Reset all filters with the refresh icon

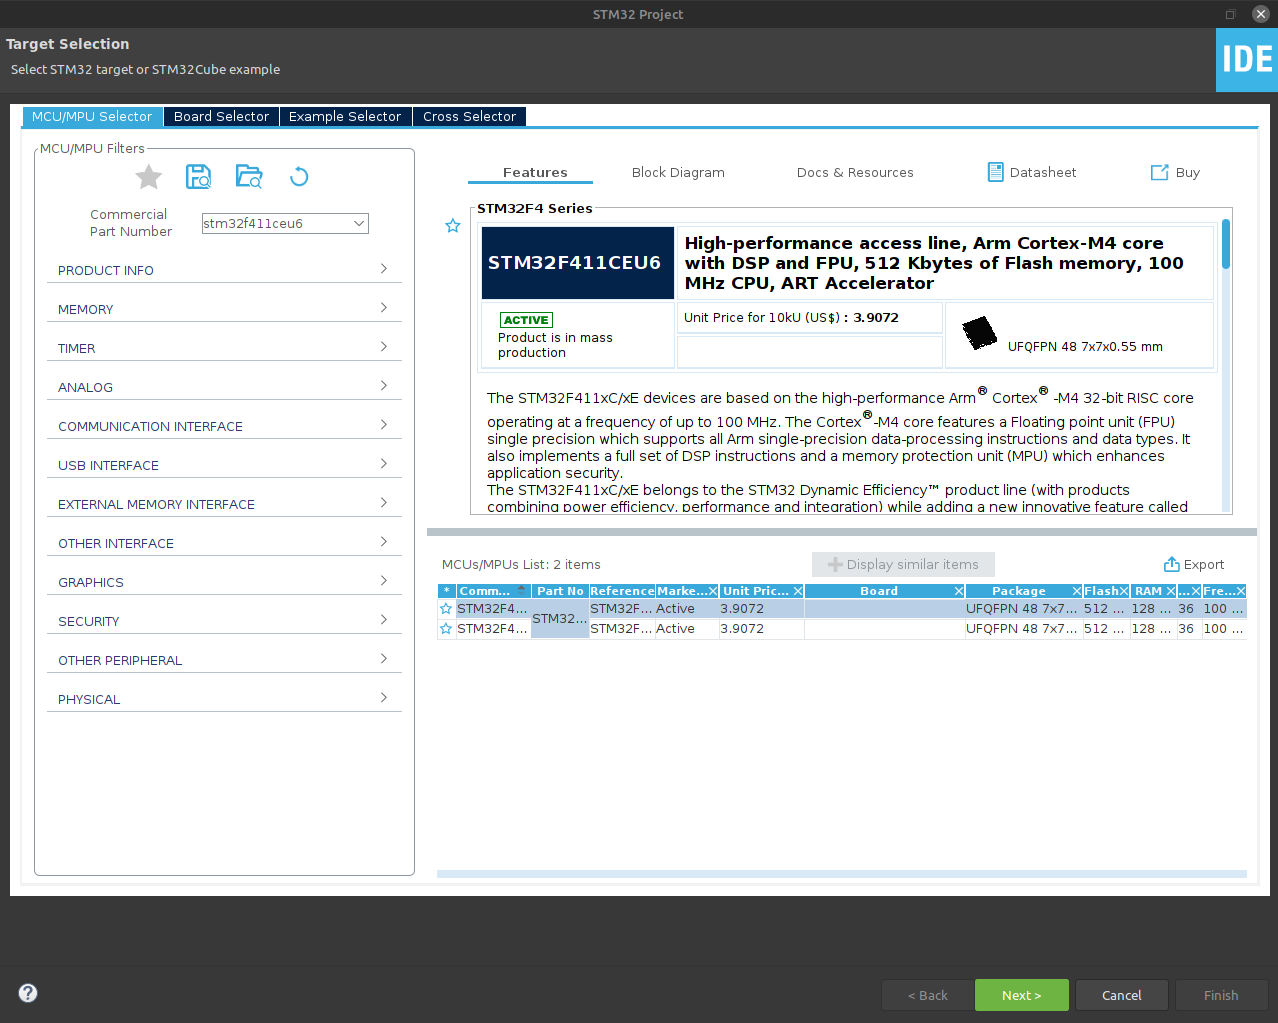tap(299, 177)
